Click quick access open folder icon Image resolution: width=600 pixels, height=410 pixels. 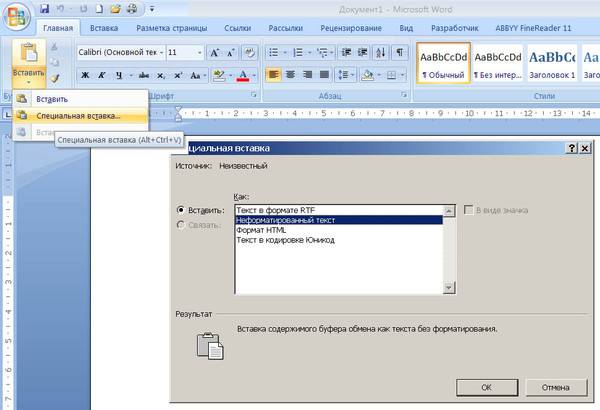115,8
